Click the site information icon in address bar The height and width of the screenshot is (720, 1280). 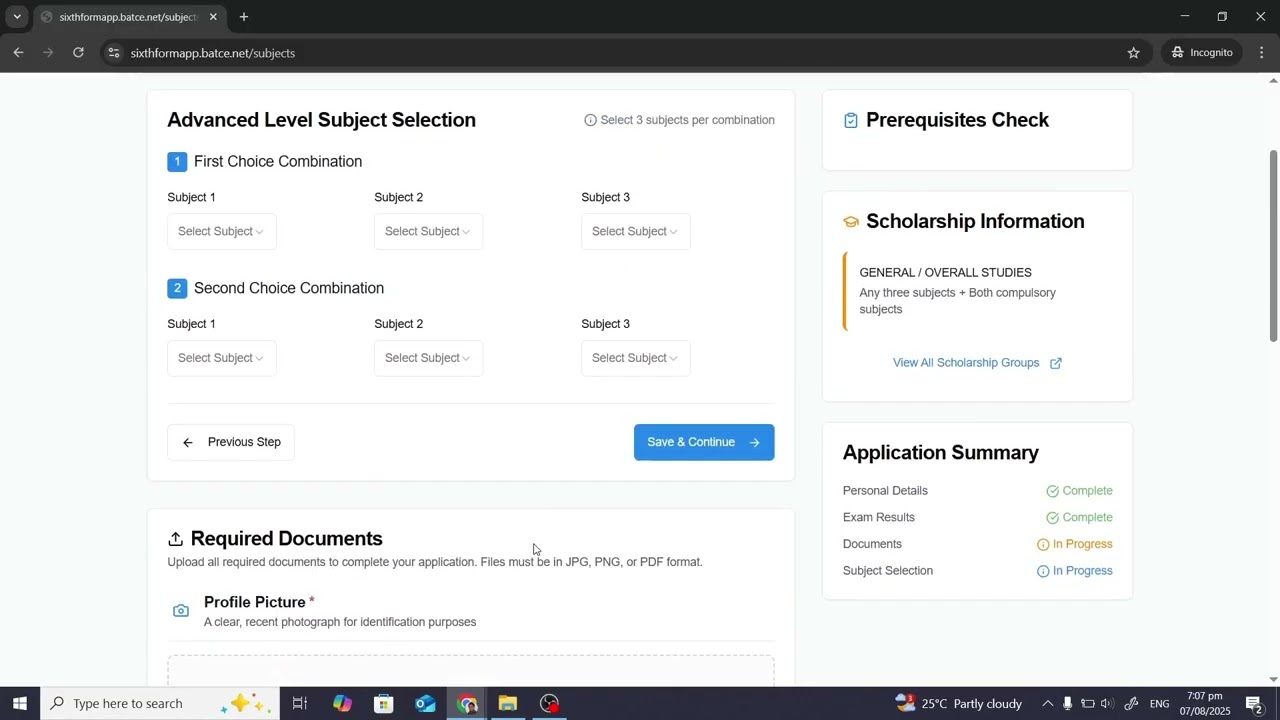[x=114, y=53]
